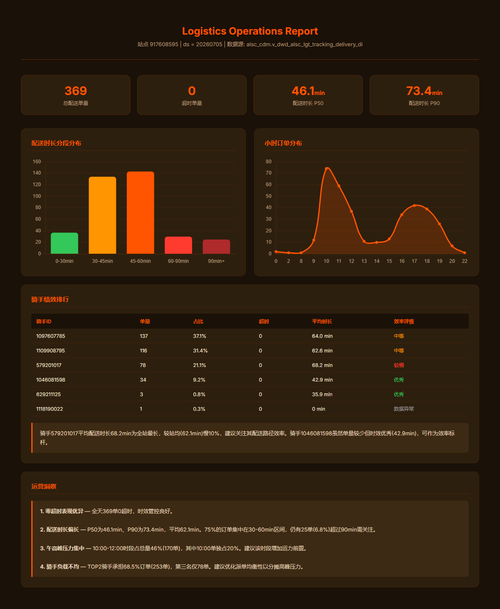Click the 64.0 min average duration cell
This screenshot has height=609, width=500.
(x=322, y=336)
